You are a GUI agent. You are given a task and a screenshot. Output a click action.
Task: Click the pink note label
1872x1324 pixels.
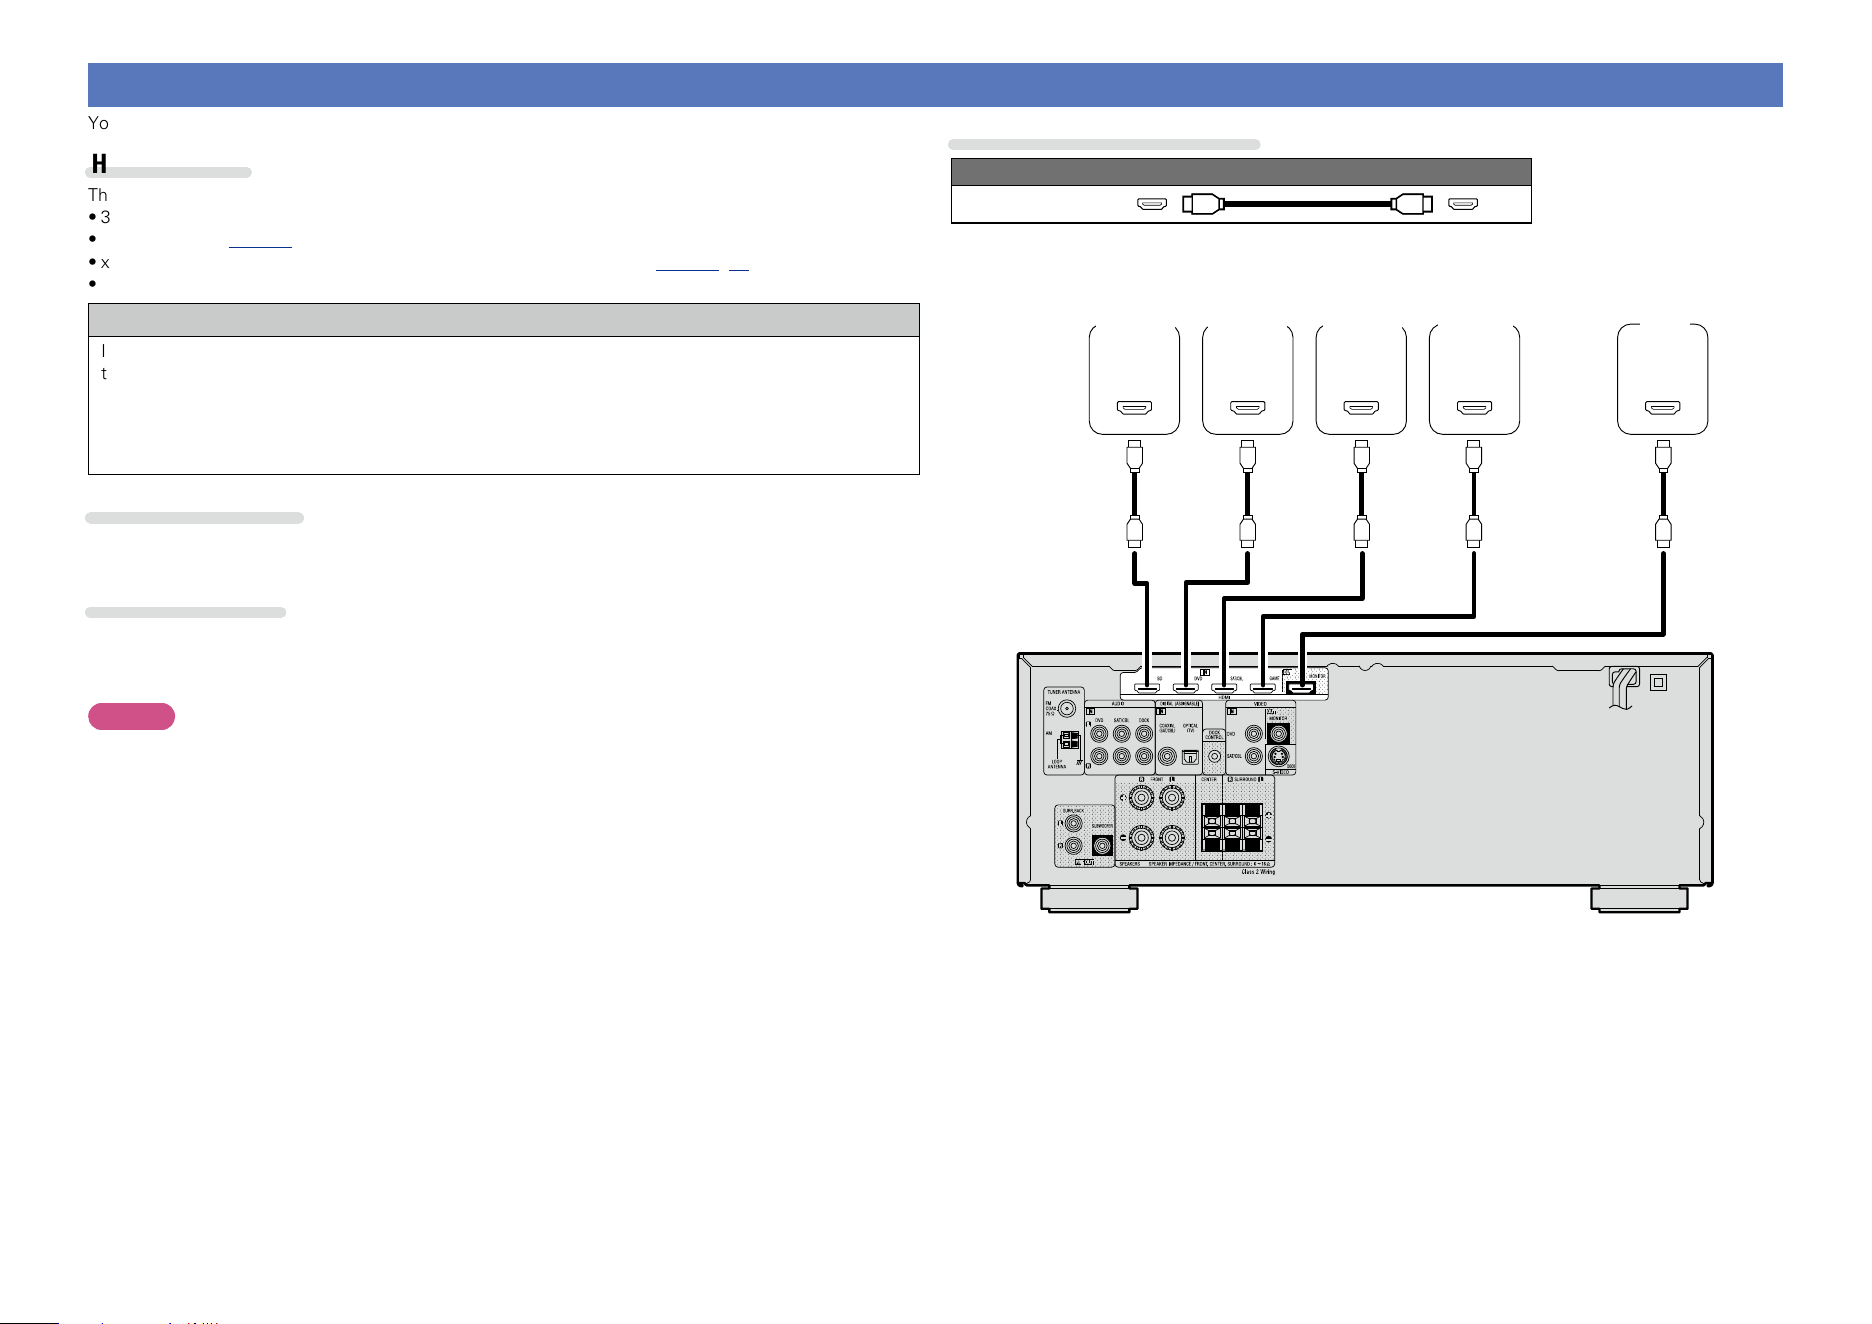coord(132,716)
